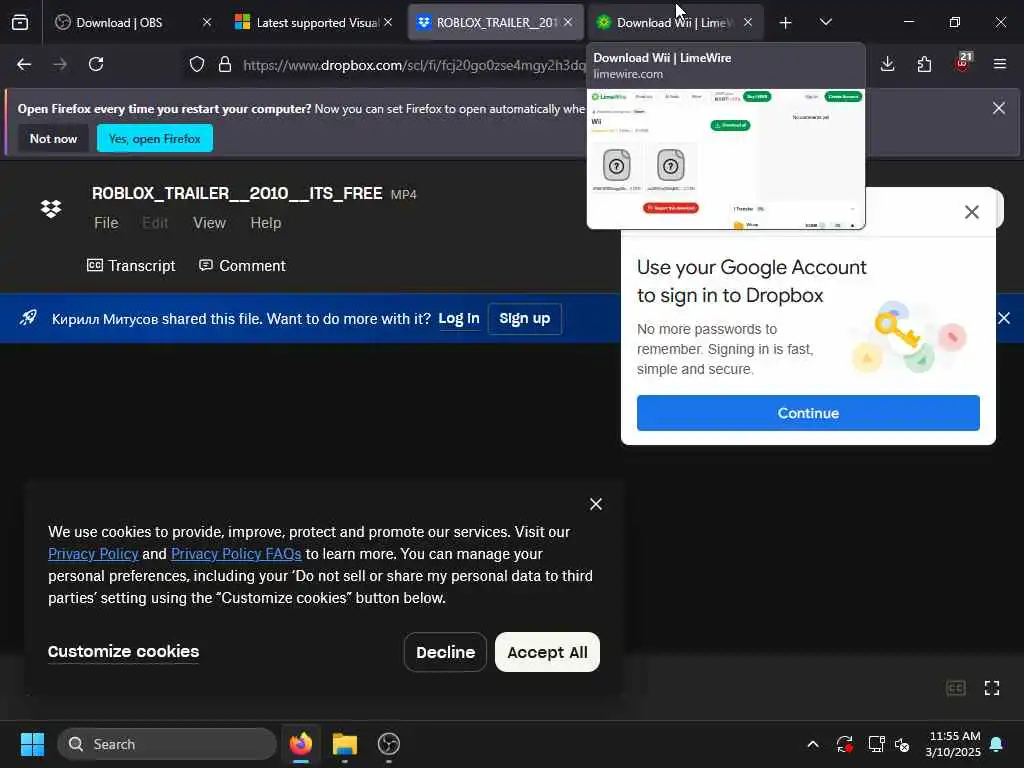Open network status tray icon
This screenshot has height=768, width=1024.
tap(876, 744)
